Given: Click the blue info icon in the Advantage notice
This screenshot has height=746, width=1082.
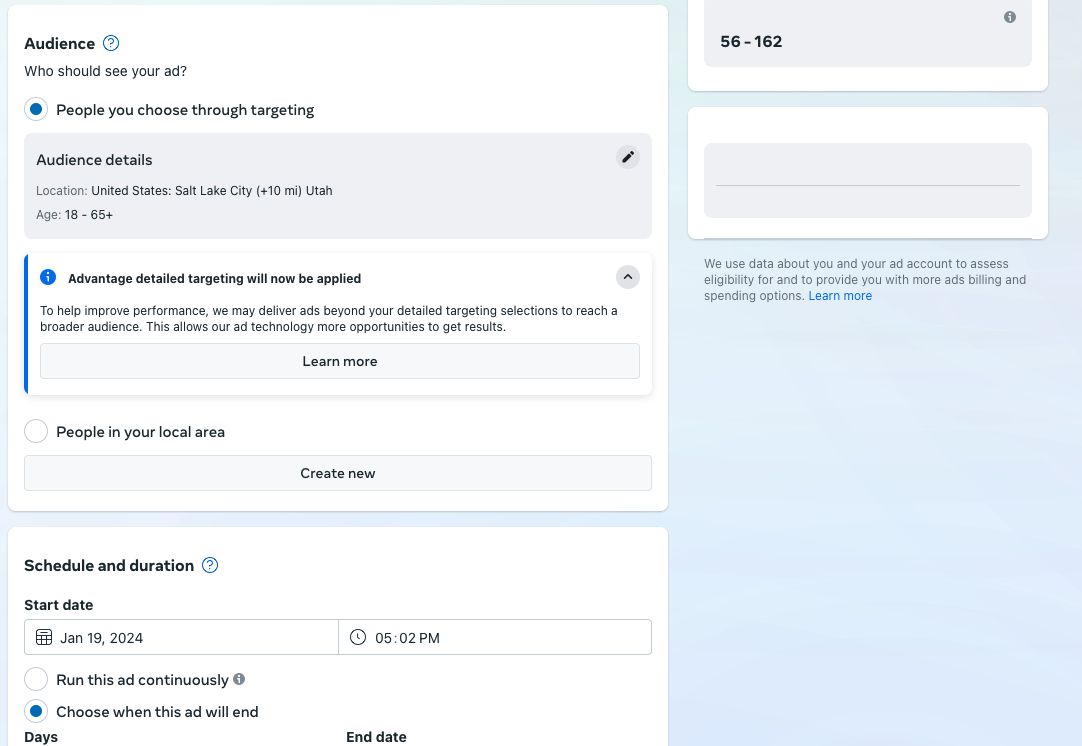Looking at the screenshot, I should point(48,277).
